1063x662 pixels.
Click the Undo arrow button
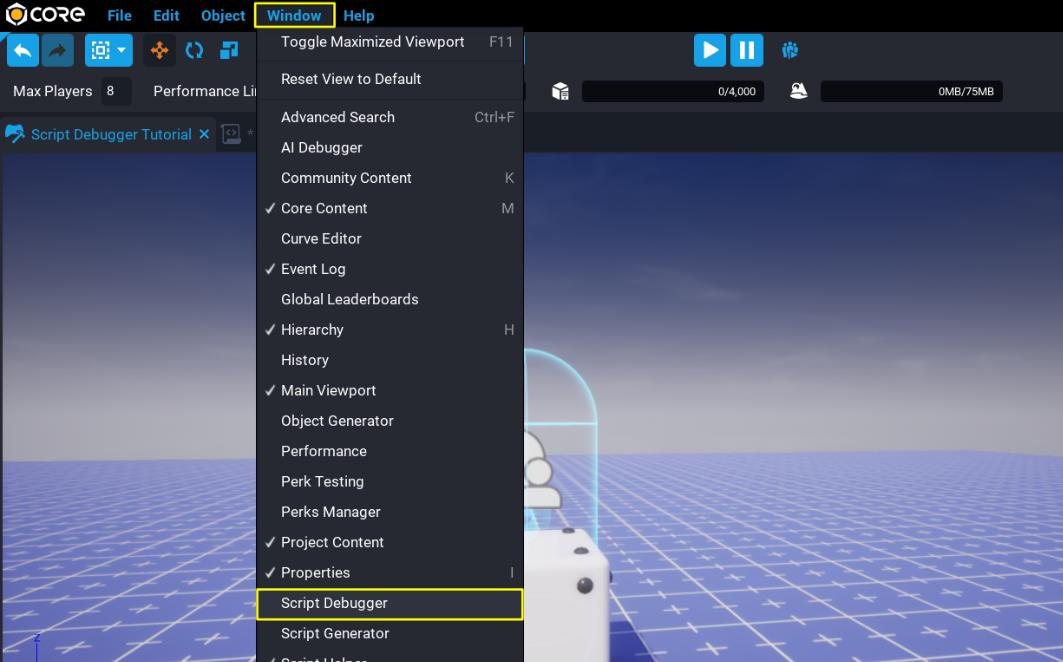pos(23,50)
